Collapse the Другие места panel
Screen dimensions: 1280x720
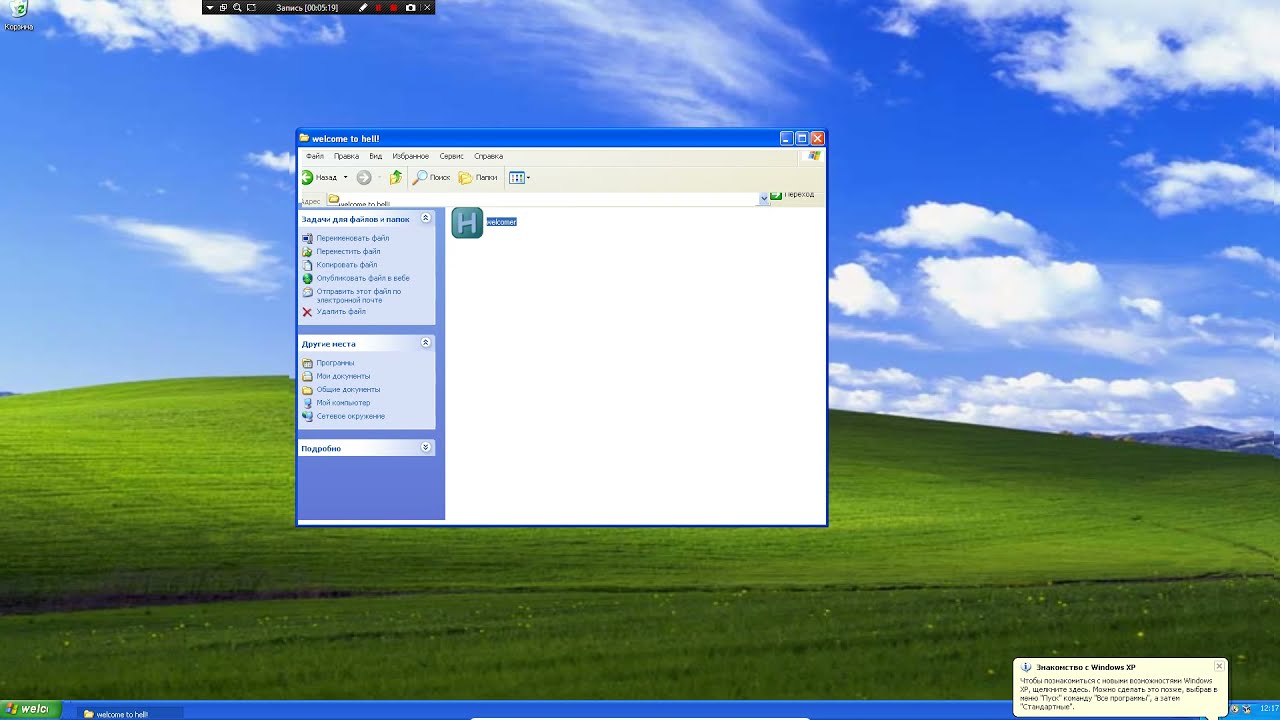pos(426,343)
